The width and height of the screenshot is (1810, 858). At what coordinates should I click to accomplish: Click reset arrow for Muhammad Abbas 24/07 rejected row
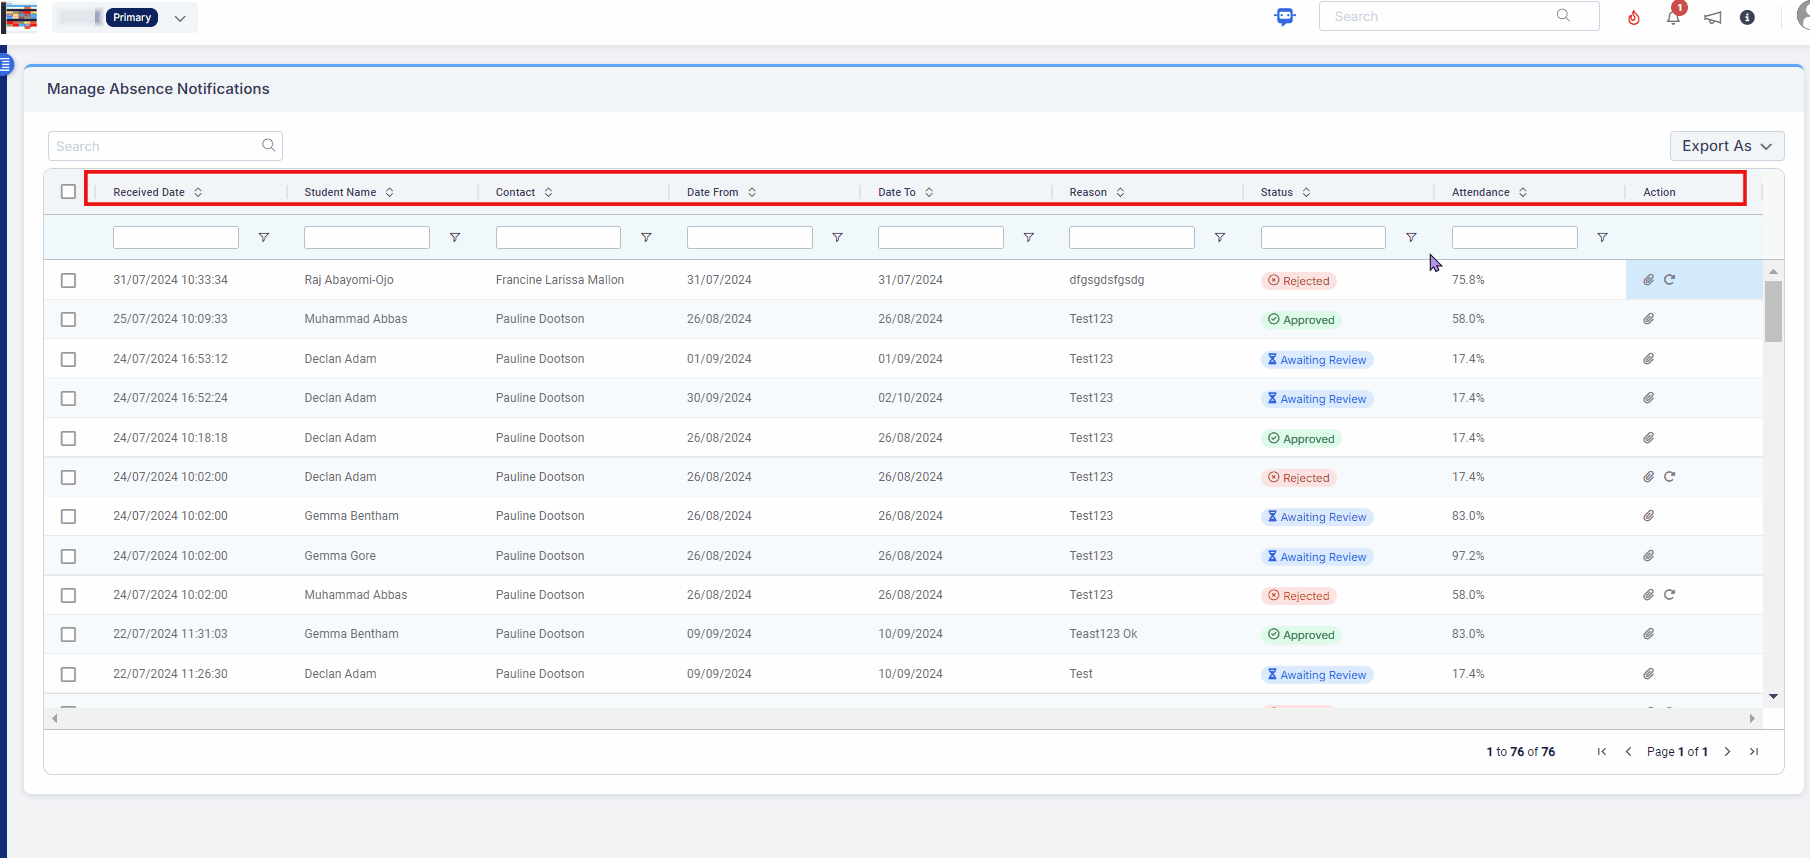1669,595
